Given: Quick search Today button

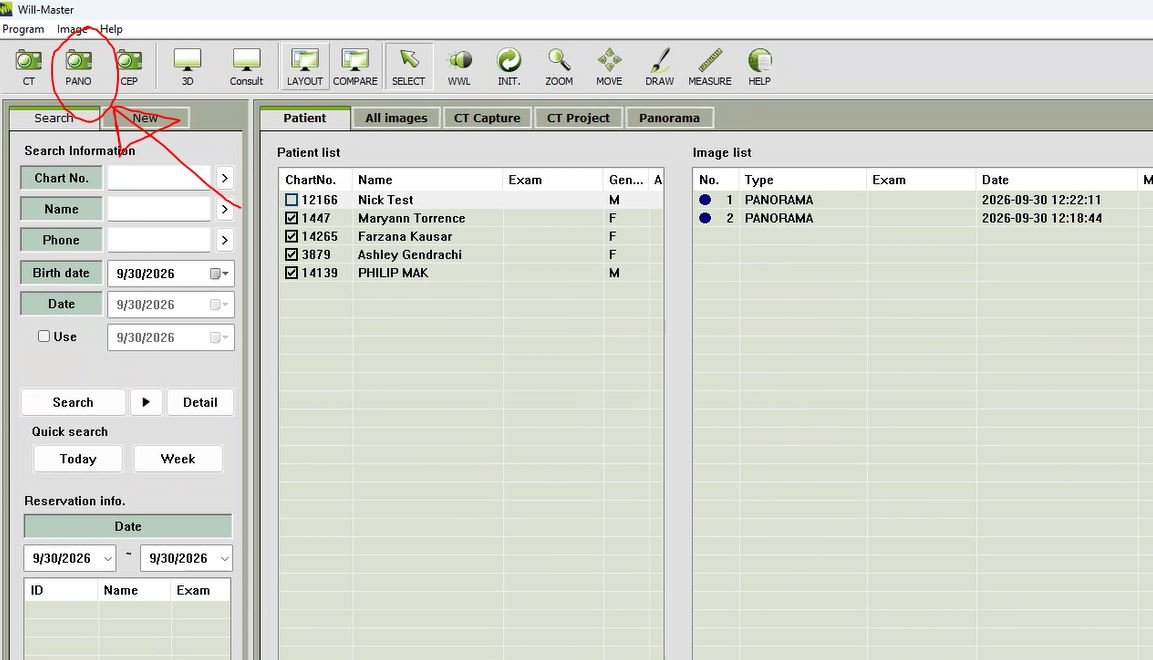Looking at the screenshot, I should (78, 459).
